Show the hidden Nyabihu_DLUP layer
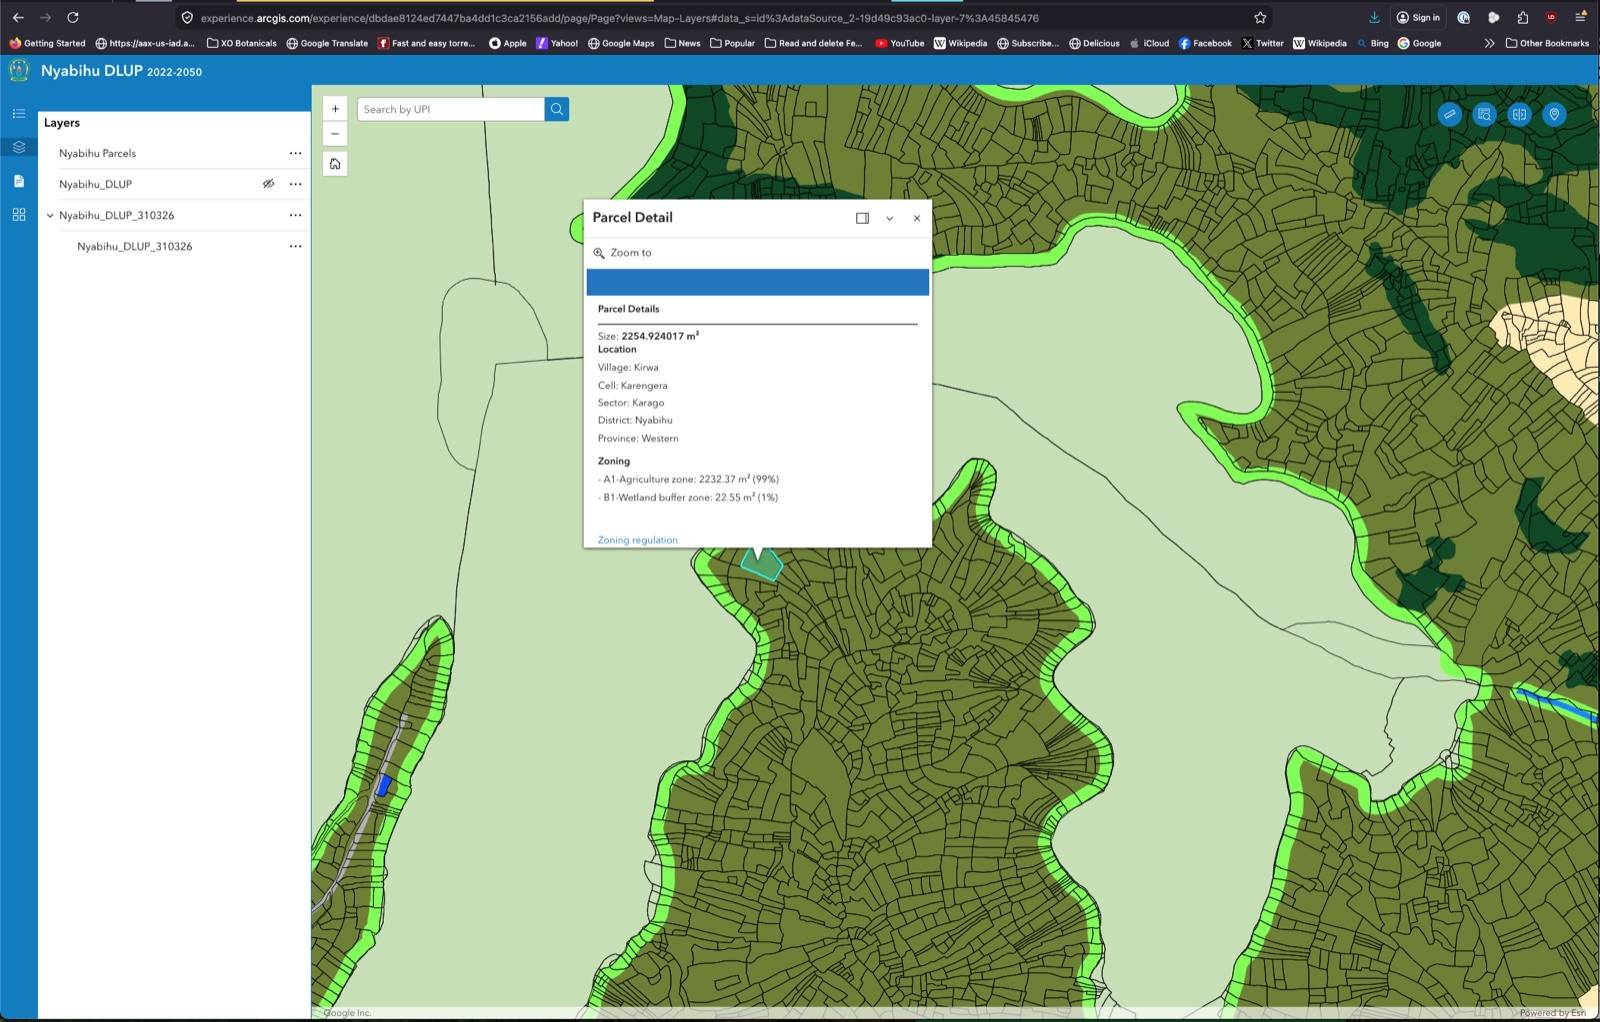Screen dimensions: 1600x1022 point(268,184)
